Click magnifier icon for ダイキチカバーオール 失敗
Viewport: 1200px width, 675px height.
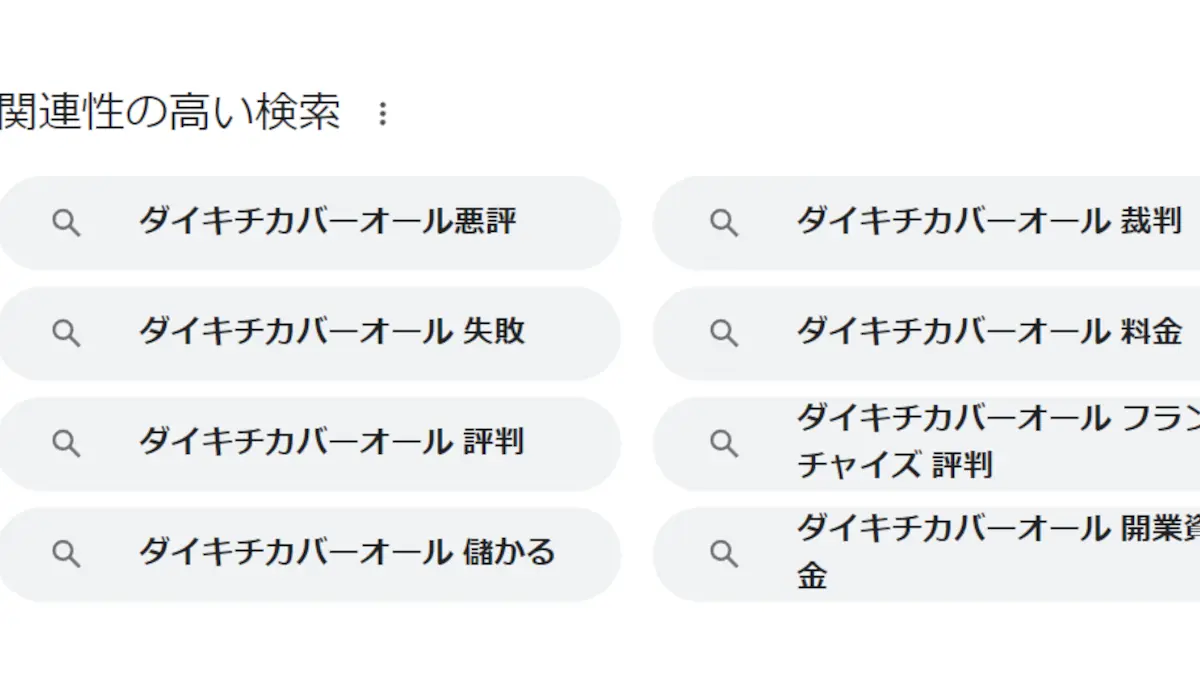click(x=66, y=333)
